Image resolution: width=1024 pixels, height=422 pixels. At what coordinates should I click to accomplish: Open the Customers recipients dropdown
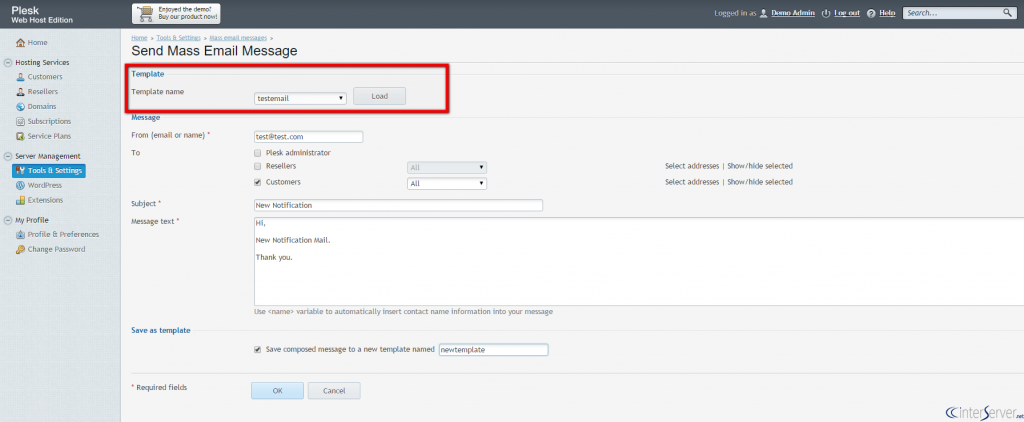tap(447, 184)
